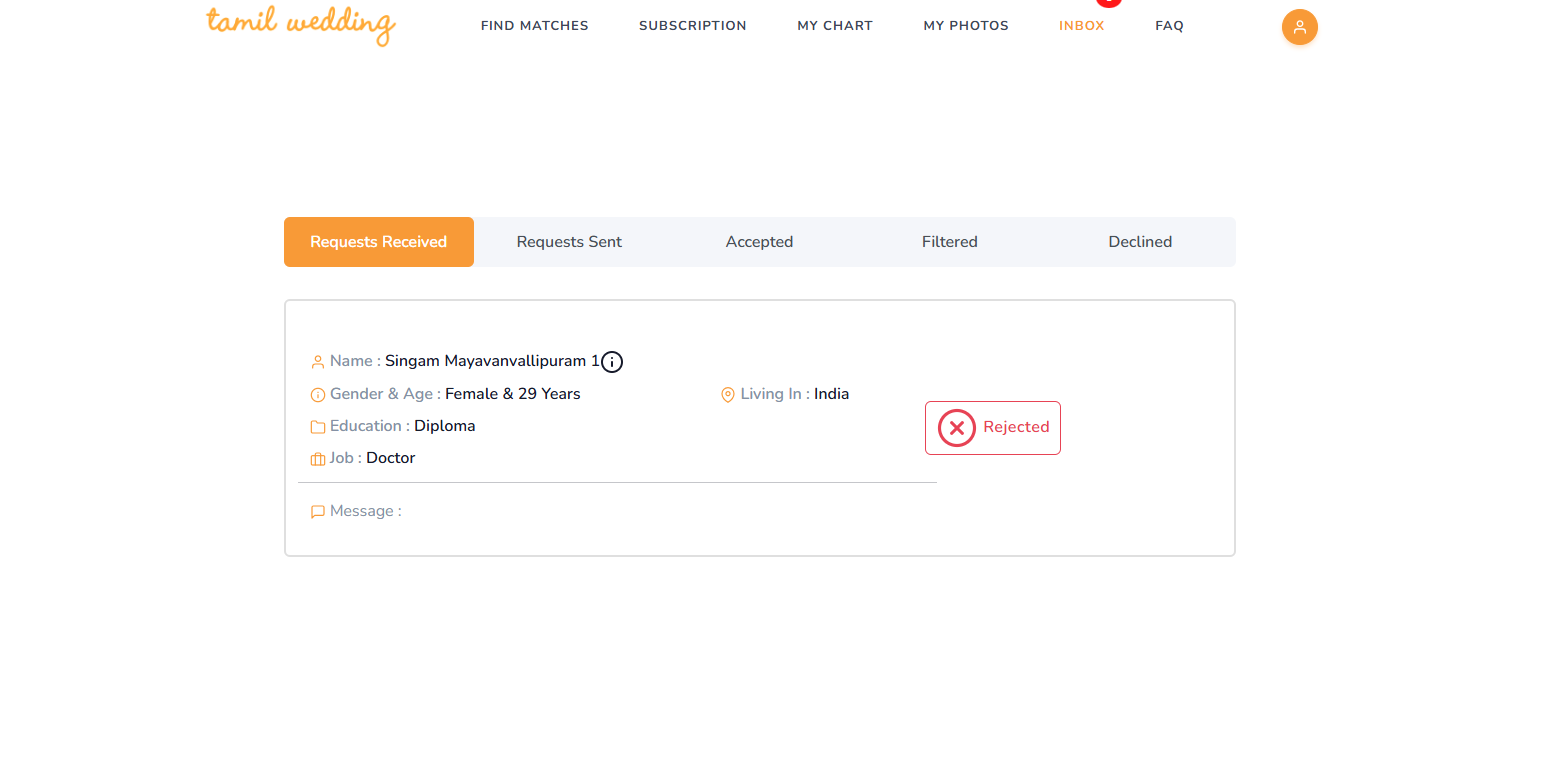1551x764 pixels.
Task: Switch to the Requests Sent tab
Action: pyautogui.click(x=569, y=242)
